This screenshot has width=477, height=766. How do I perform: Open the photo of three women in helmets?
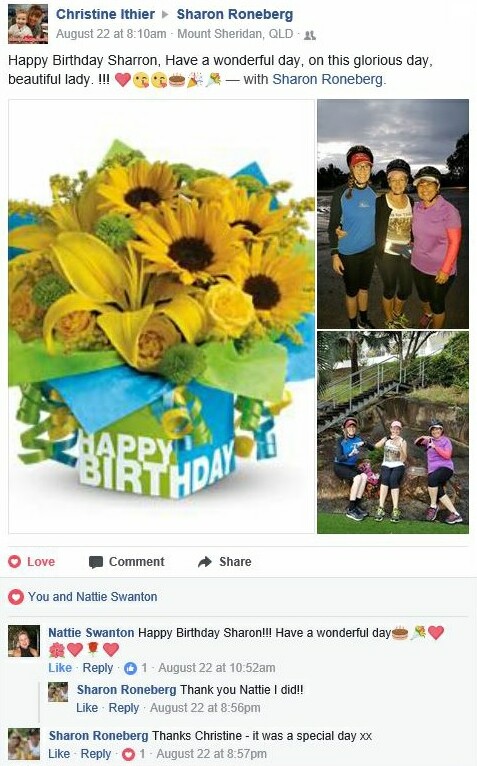pos(393,214)
